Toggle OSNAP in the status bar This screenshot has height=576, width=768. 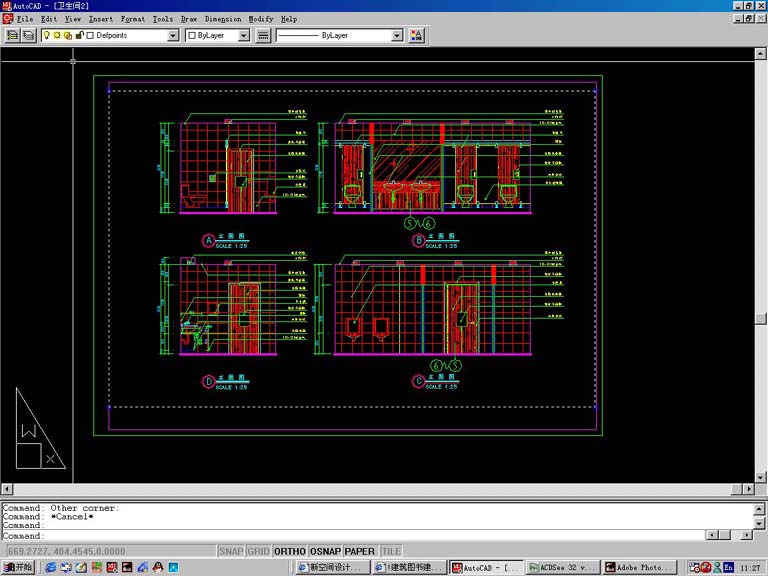pos(325,551)
